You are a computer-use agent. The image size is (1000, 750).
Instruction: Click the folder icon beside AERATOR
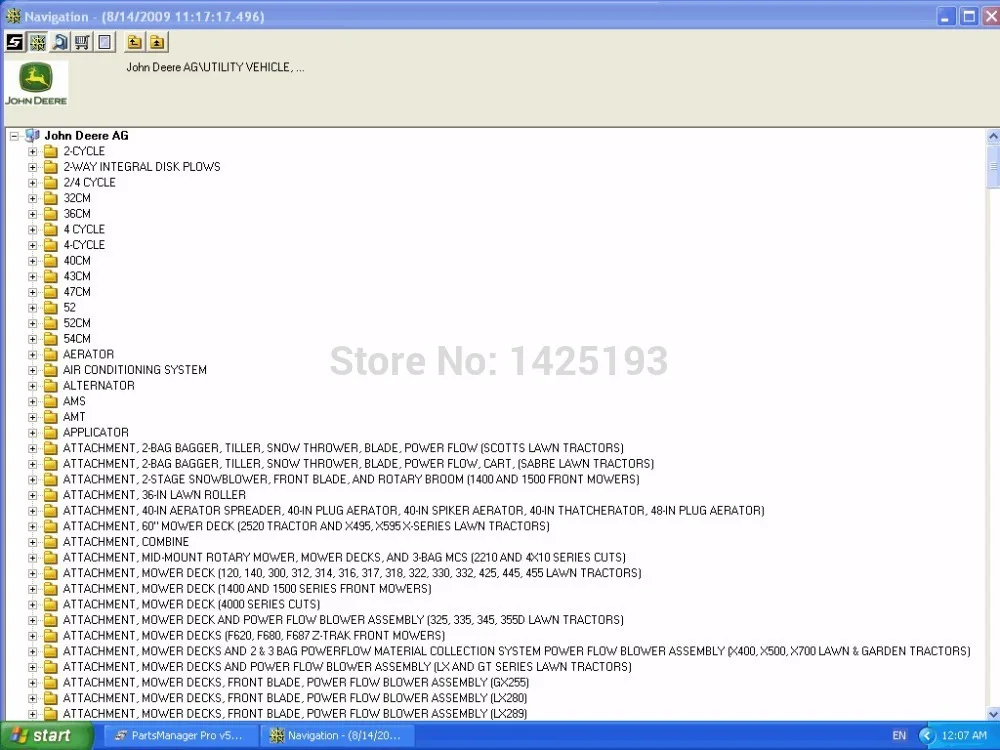[51, 355]
